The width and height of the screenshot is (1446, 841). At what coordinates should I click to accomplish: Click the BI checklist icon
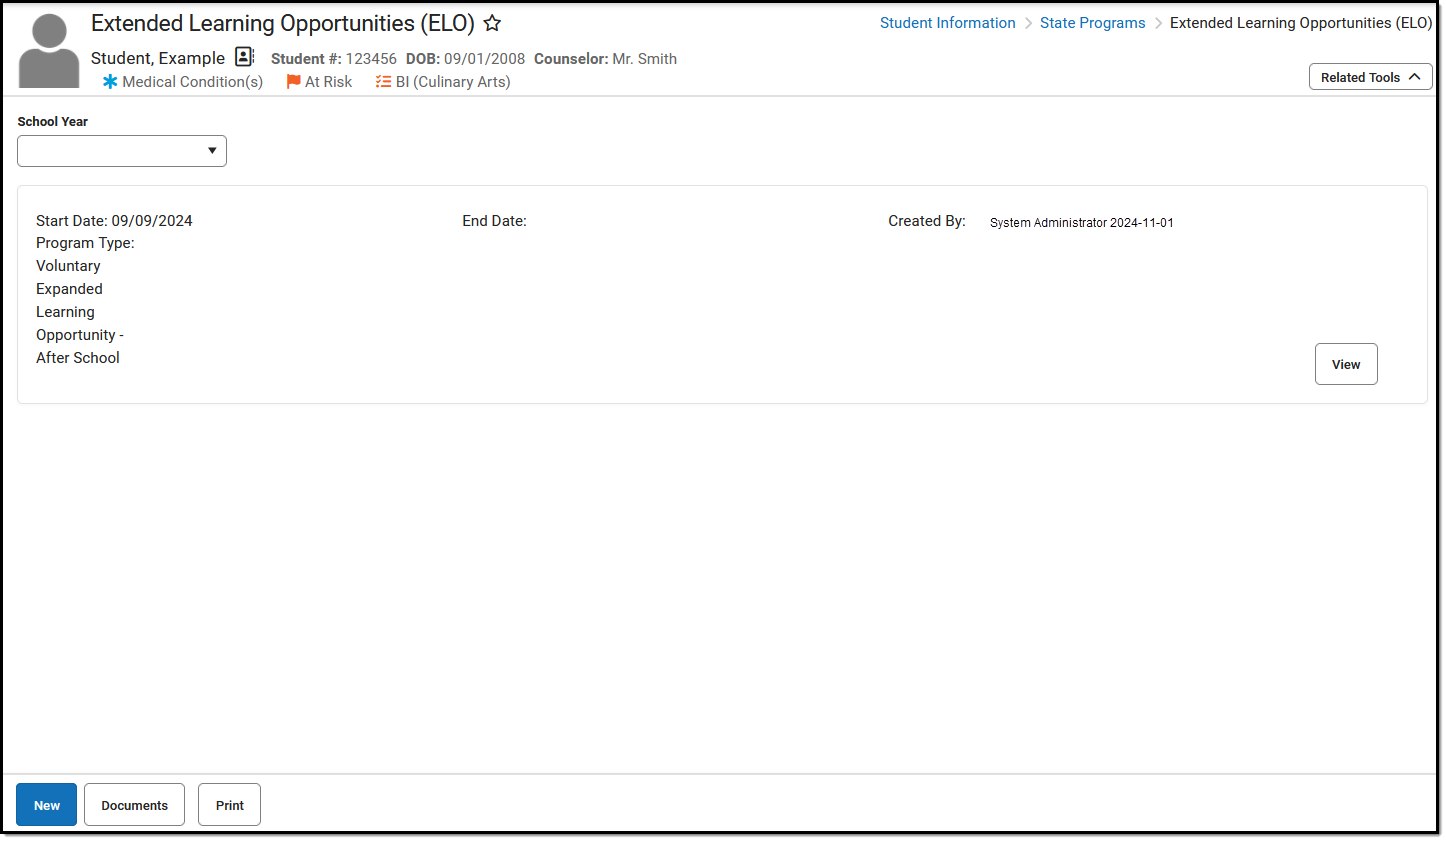[383, 82]
